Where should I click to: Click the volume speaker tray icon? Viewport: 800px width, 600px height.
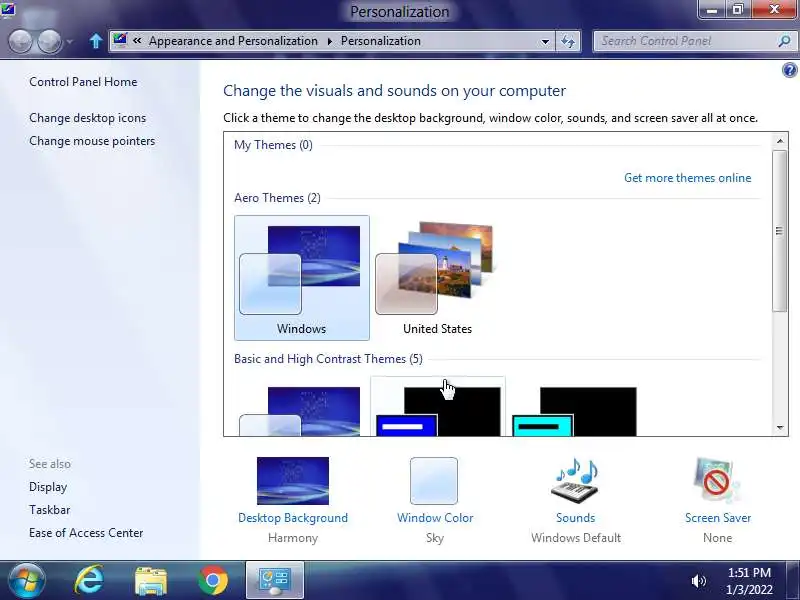[x=698, y=581]
